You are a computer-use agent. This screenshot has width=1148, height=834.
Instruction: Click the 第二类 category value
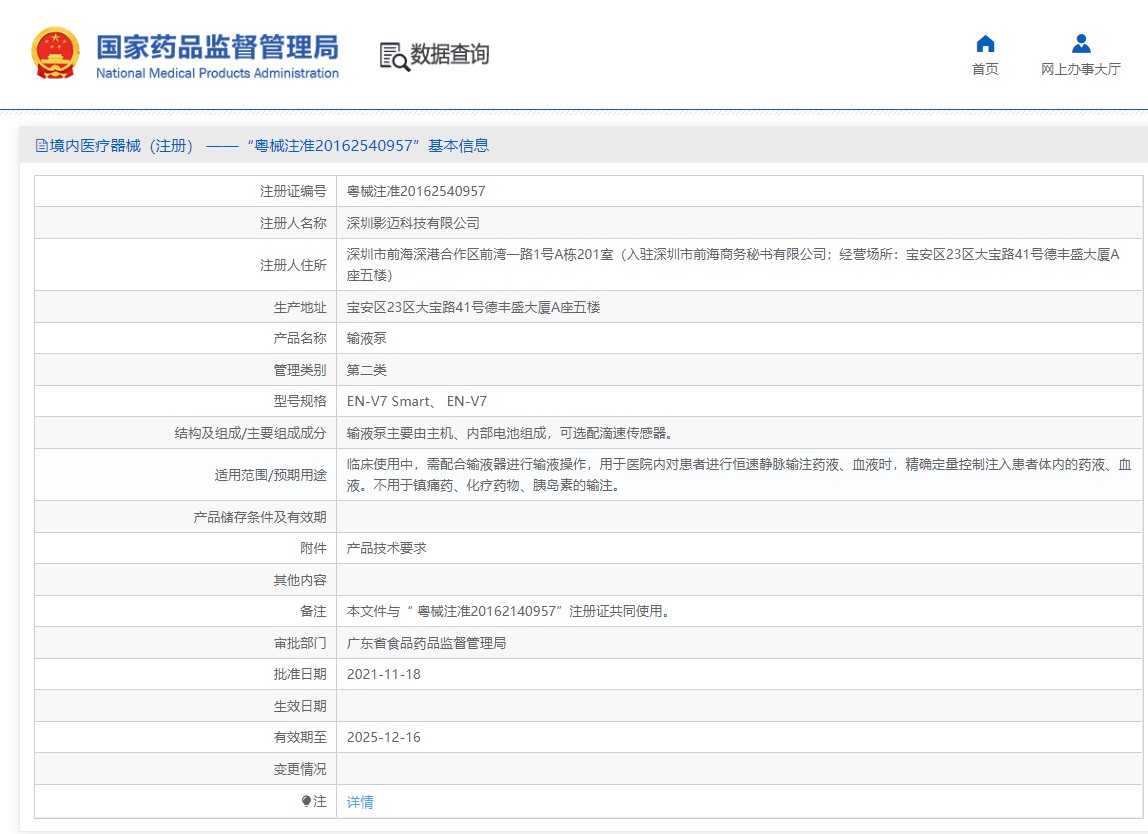tap(366, 370)
